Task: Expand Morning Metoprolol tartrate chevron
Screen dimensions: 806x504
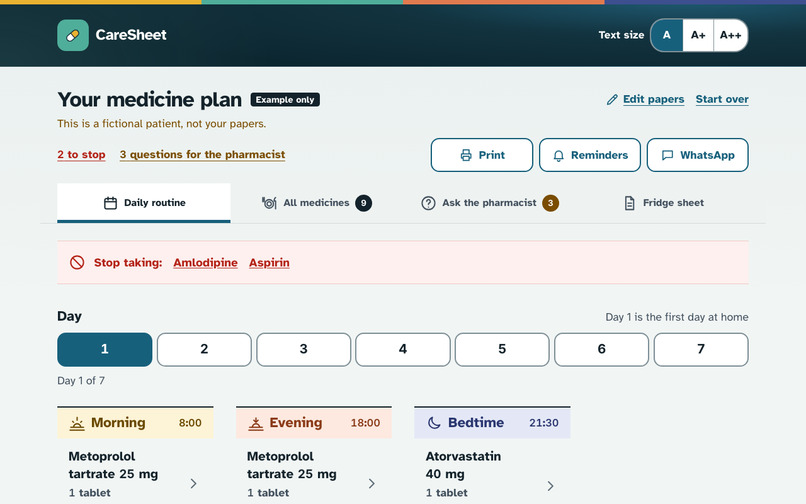Action: [x=194, y=483]
